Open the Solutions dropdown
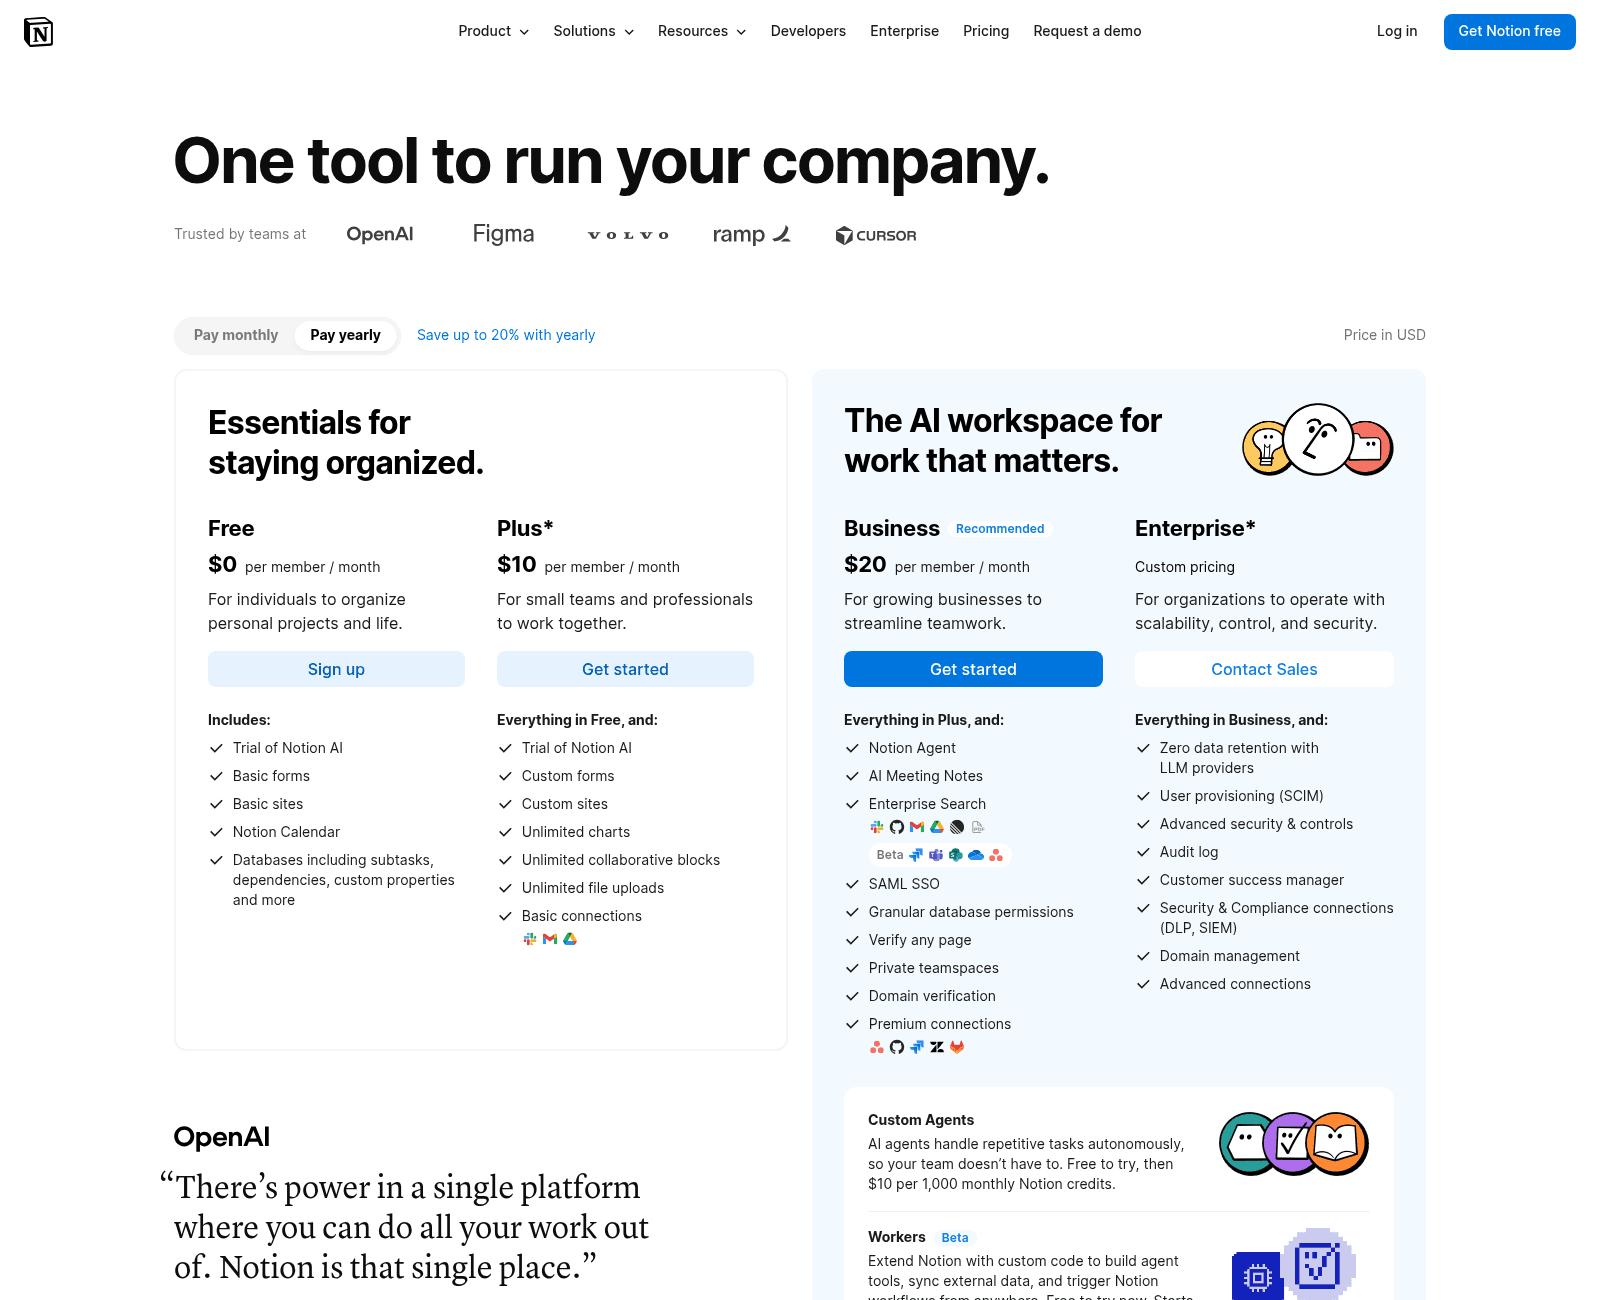Viewport: 1600px width, 1300px height. [594, 31]
